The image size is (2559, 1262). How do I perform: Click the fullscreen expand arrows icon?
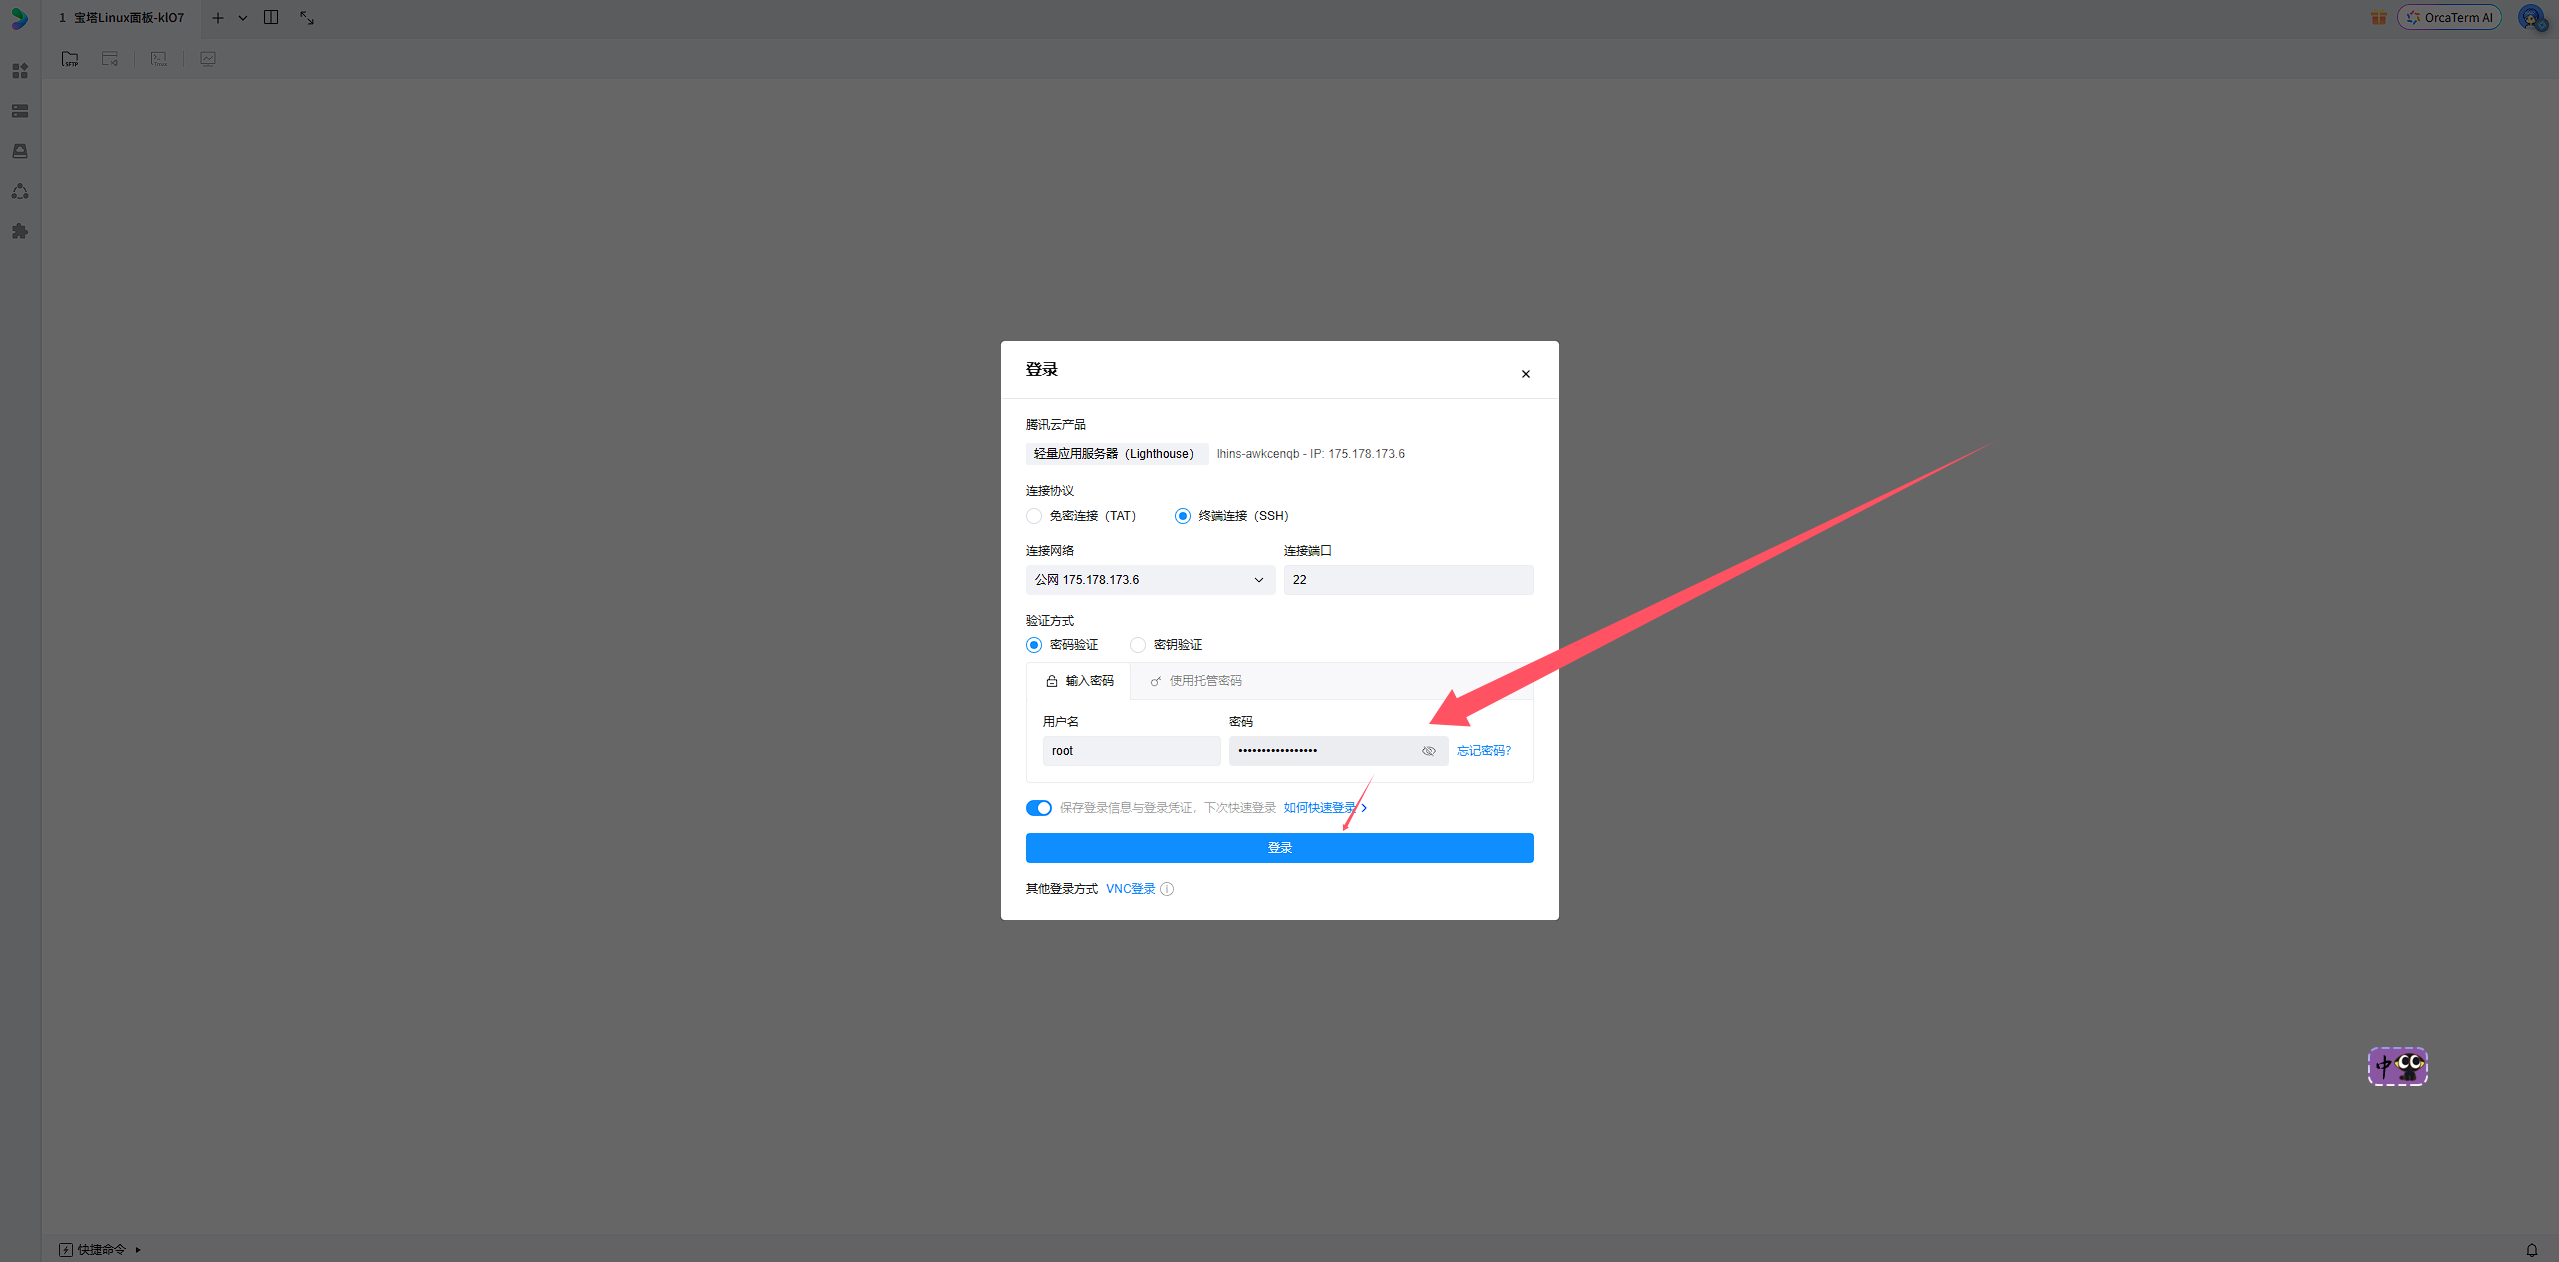coord(307,18)
